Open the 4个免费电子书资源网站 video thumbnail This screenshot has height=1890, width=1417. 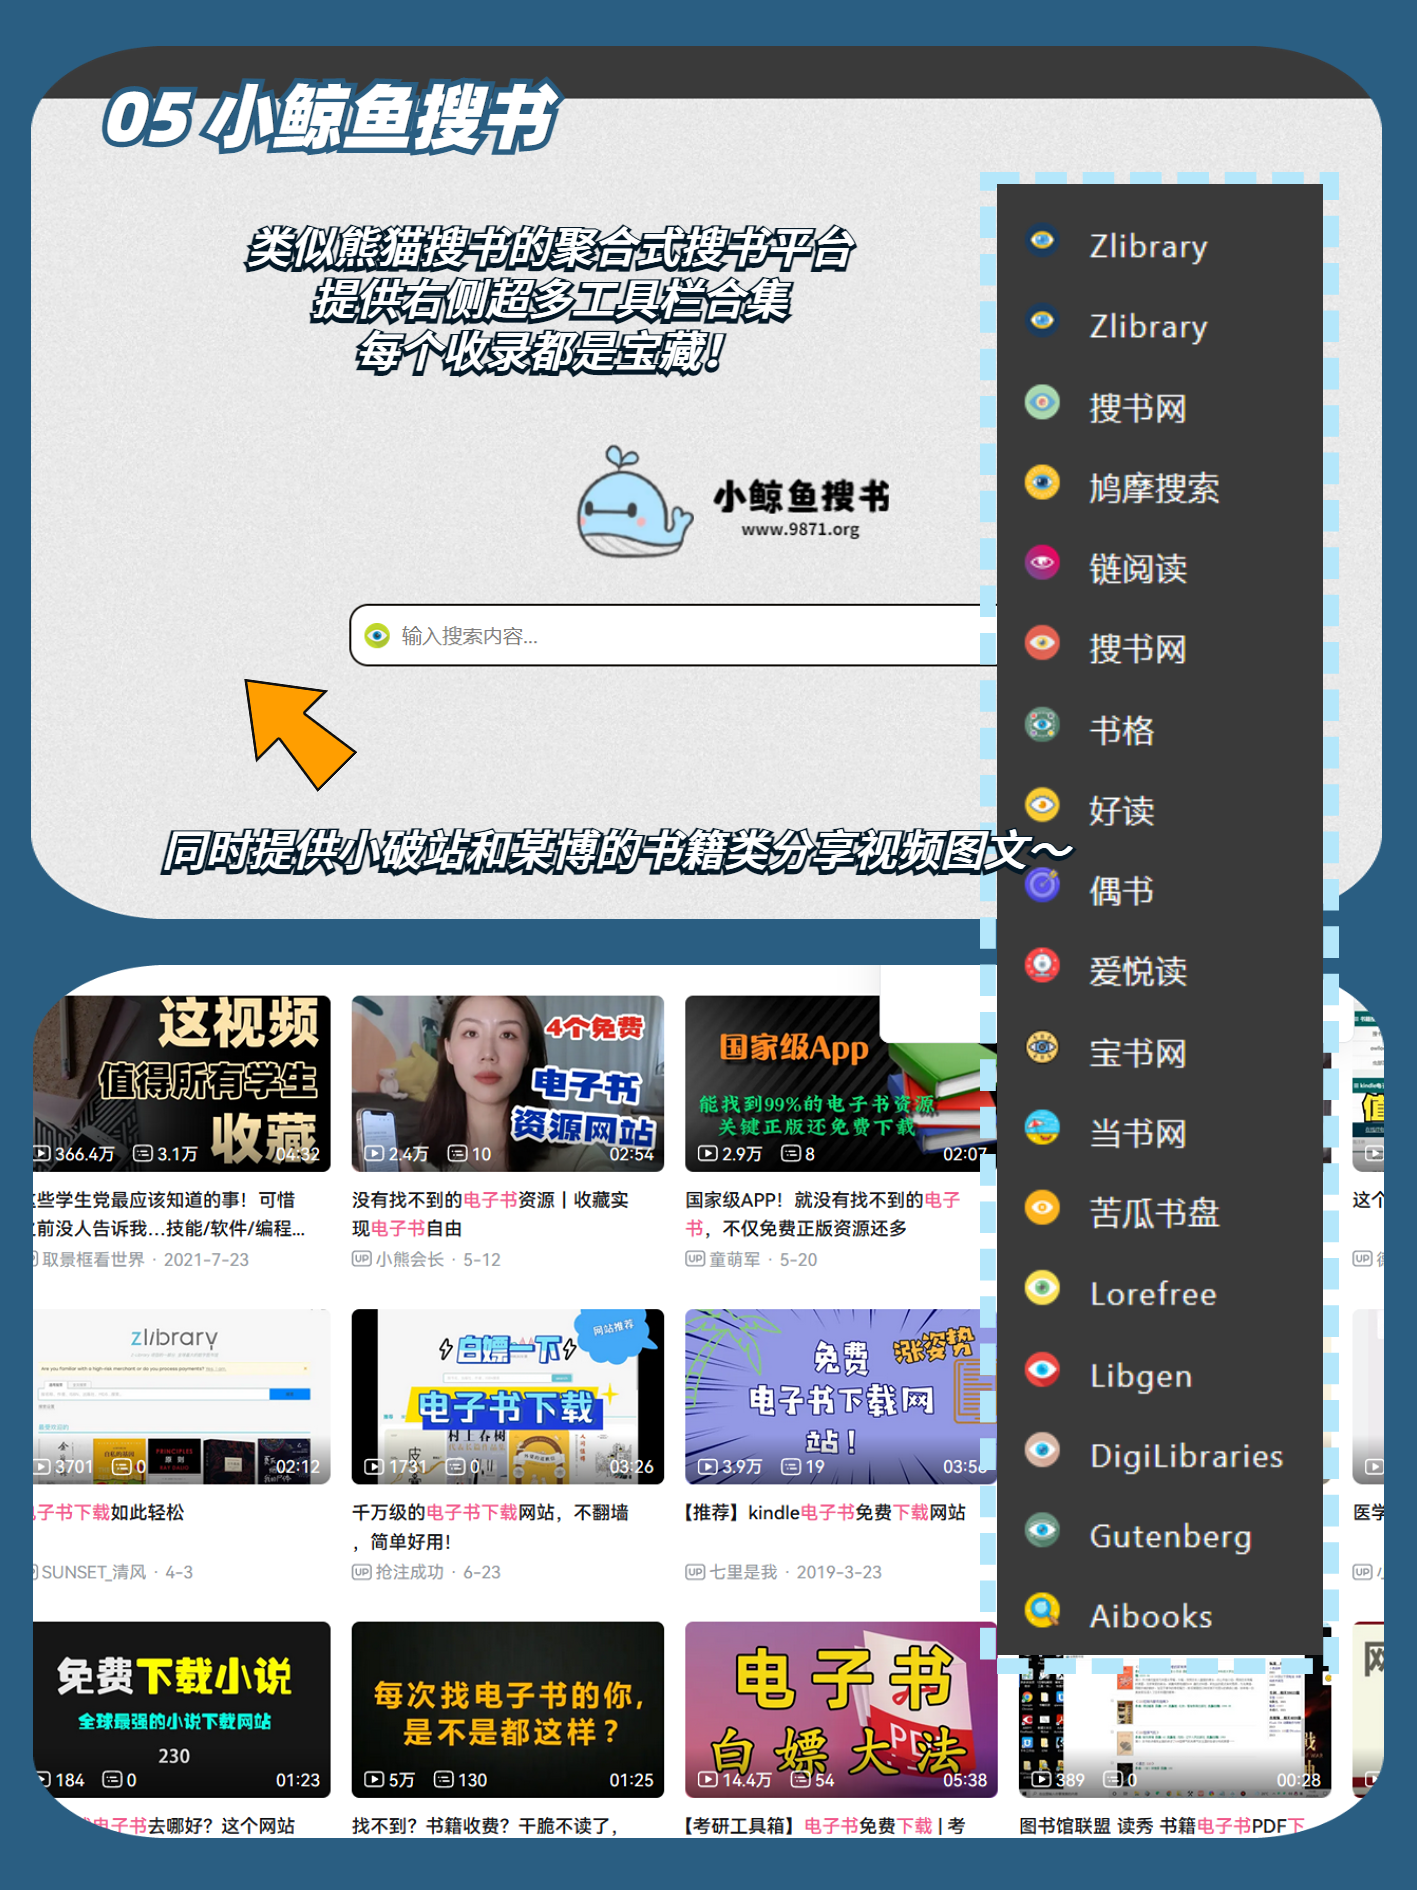[x=508, y=1083]
